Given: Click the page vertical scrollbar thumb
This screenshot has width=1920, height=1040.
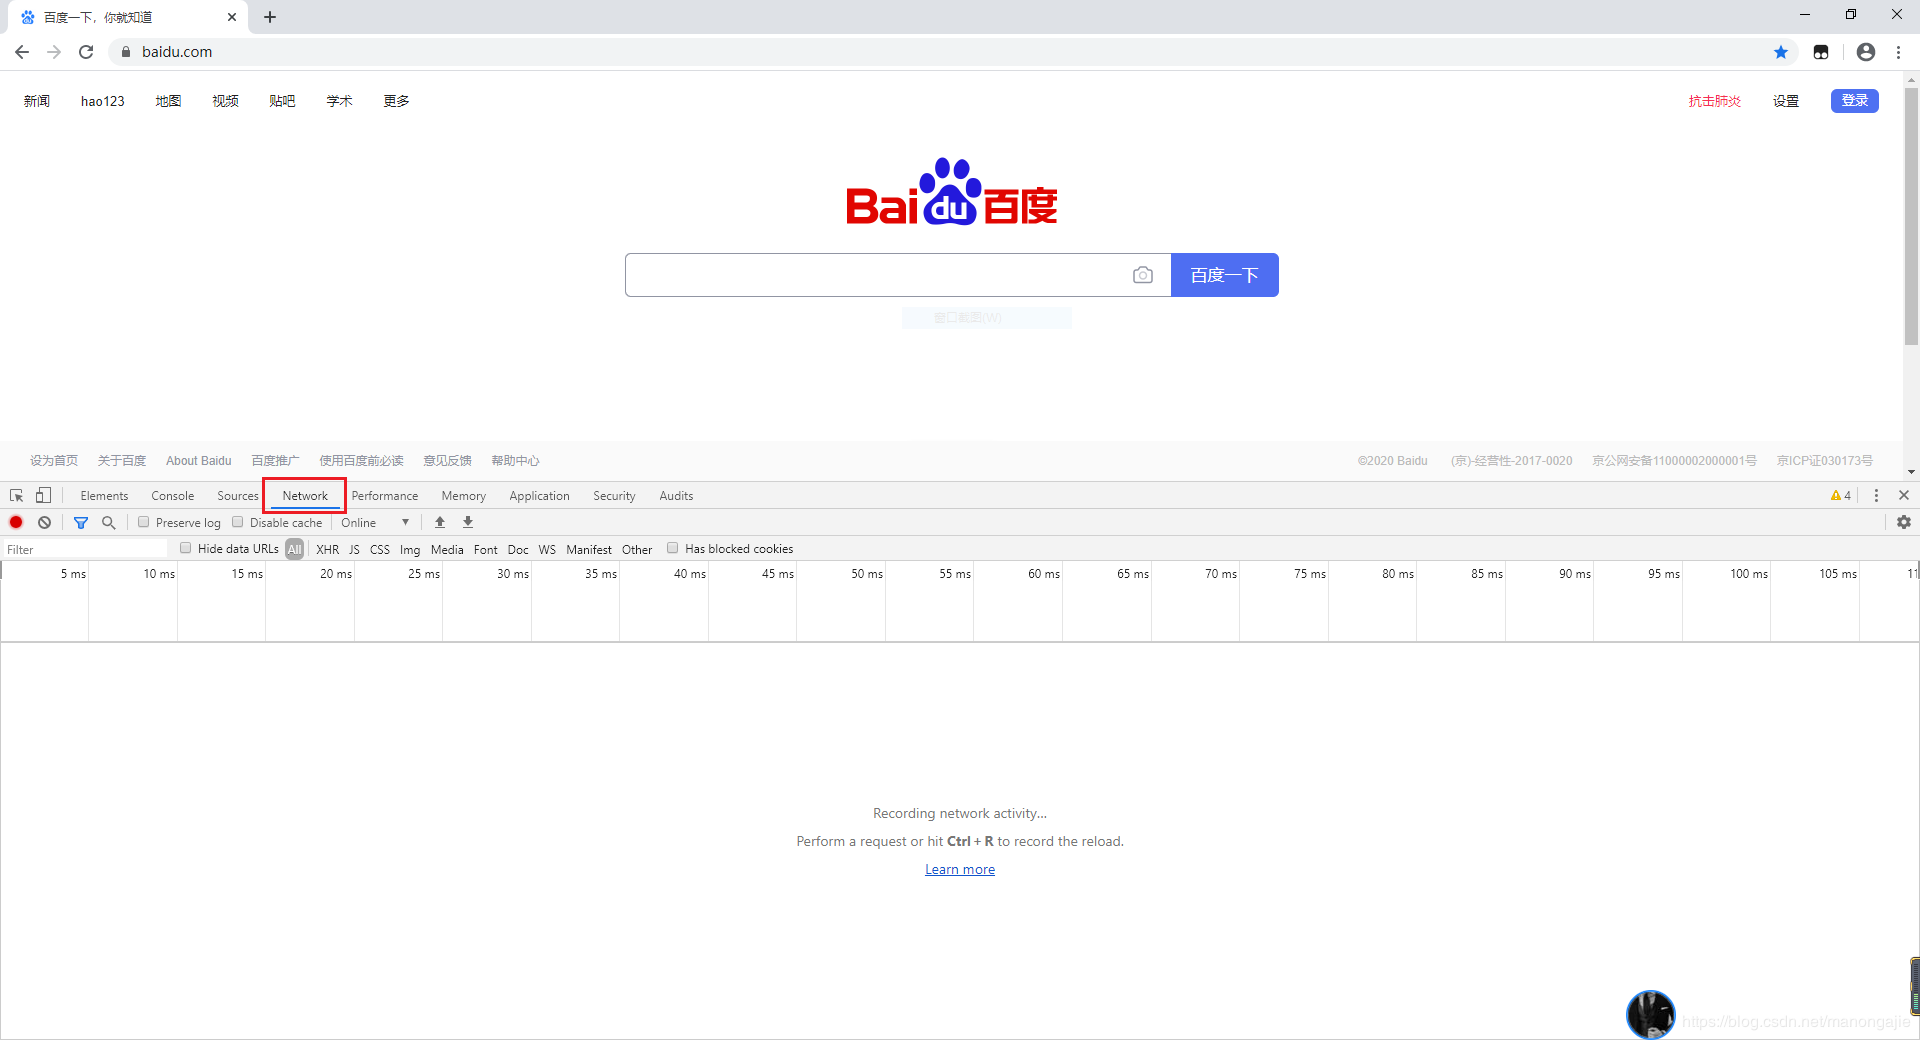Looking at the screenshot, I should click(1911, 216).
